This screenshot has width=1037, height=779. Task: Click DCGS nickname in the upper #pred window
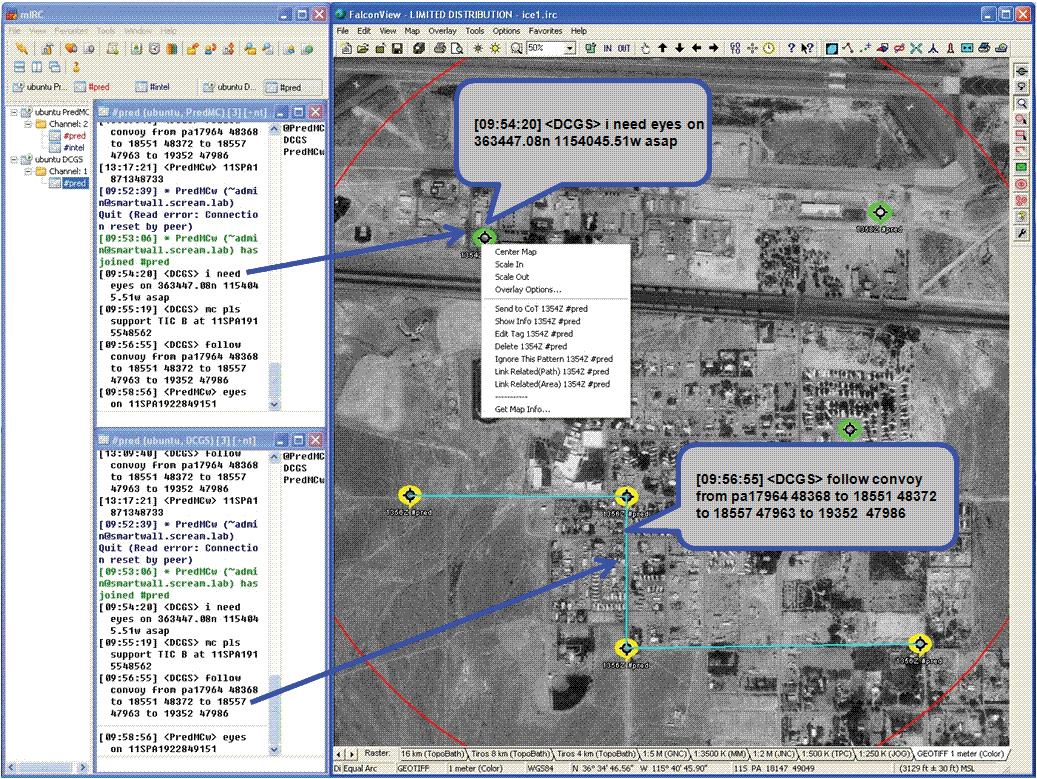[295, 140]
